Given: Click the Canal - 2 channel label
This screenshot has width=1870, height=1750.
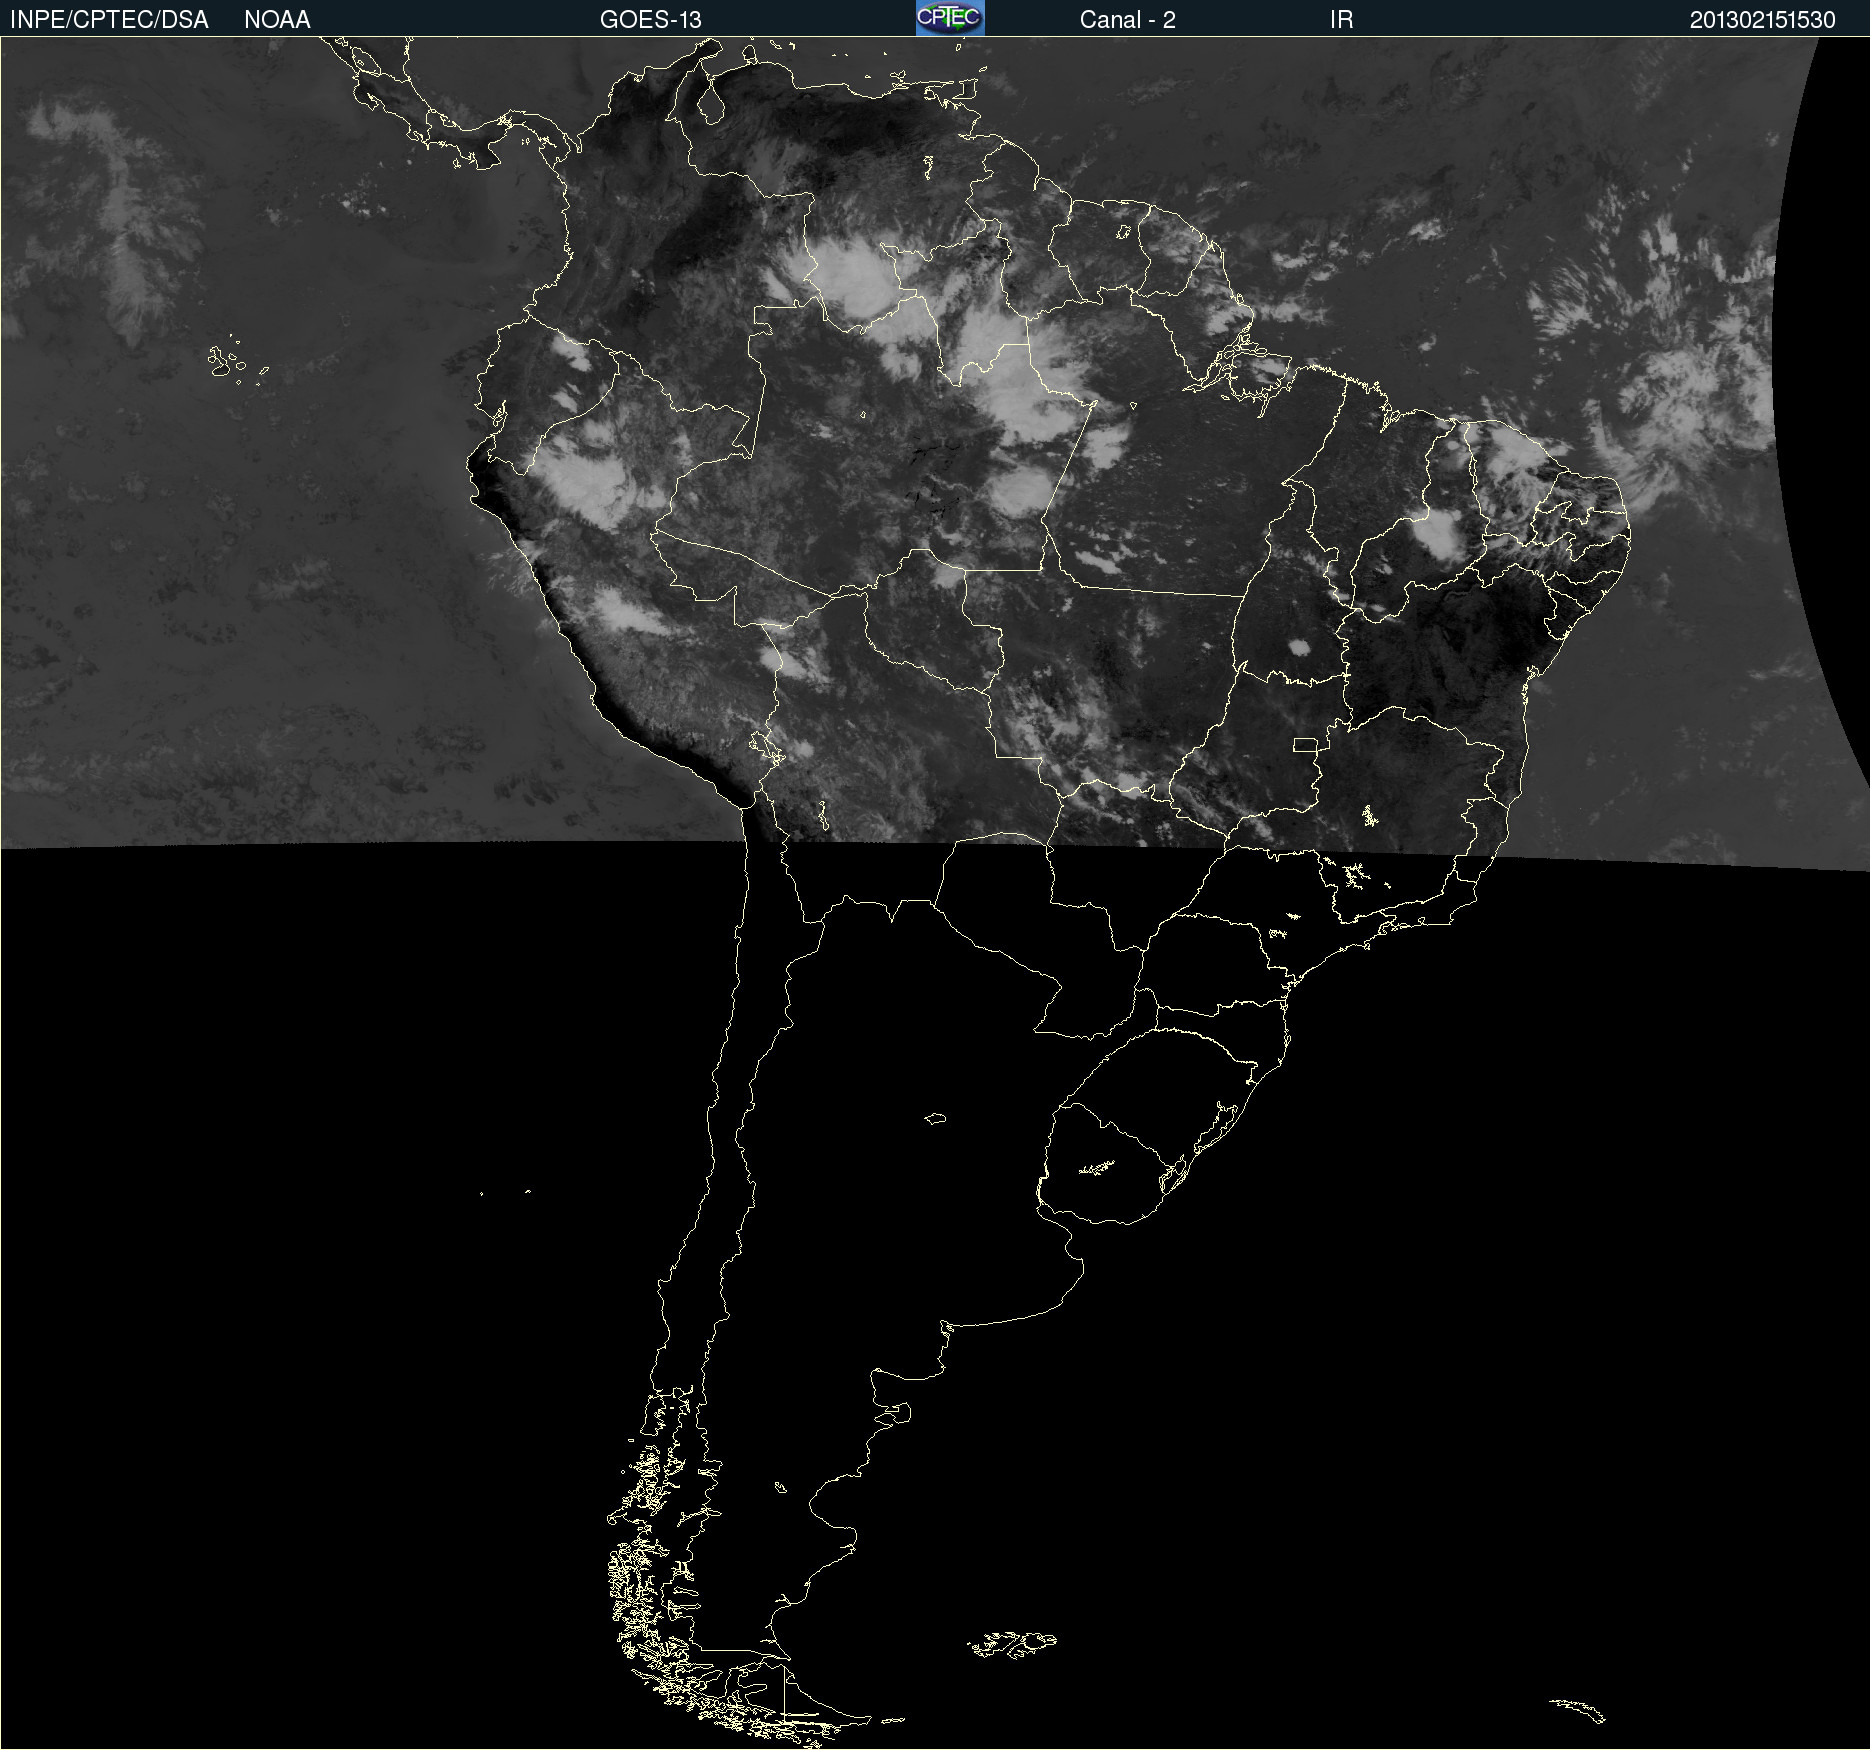Looking at the screenshot, I should pos(1128,20).
